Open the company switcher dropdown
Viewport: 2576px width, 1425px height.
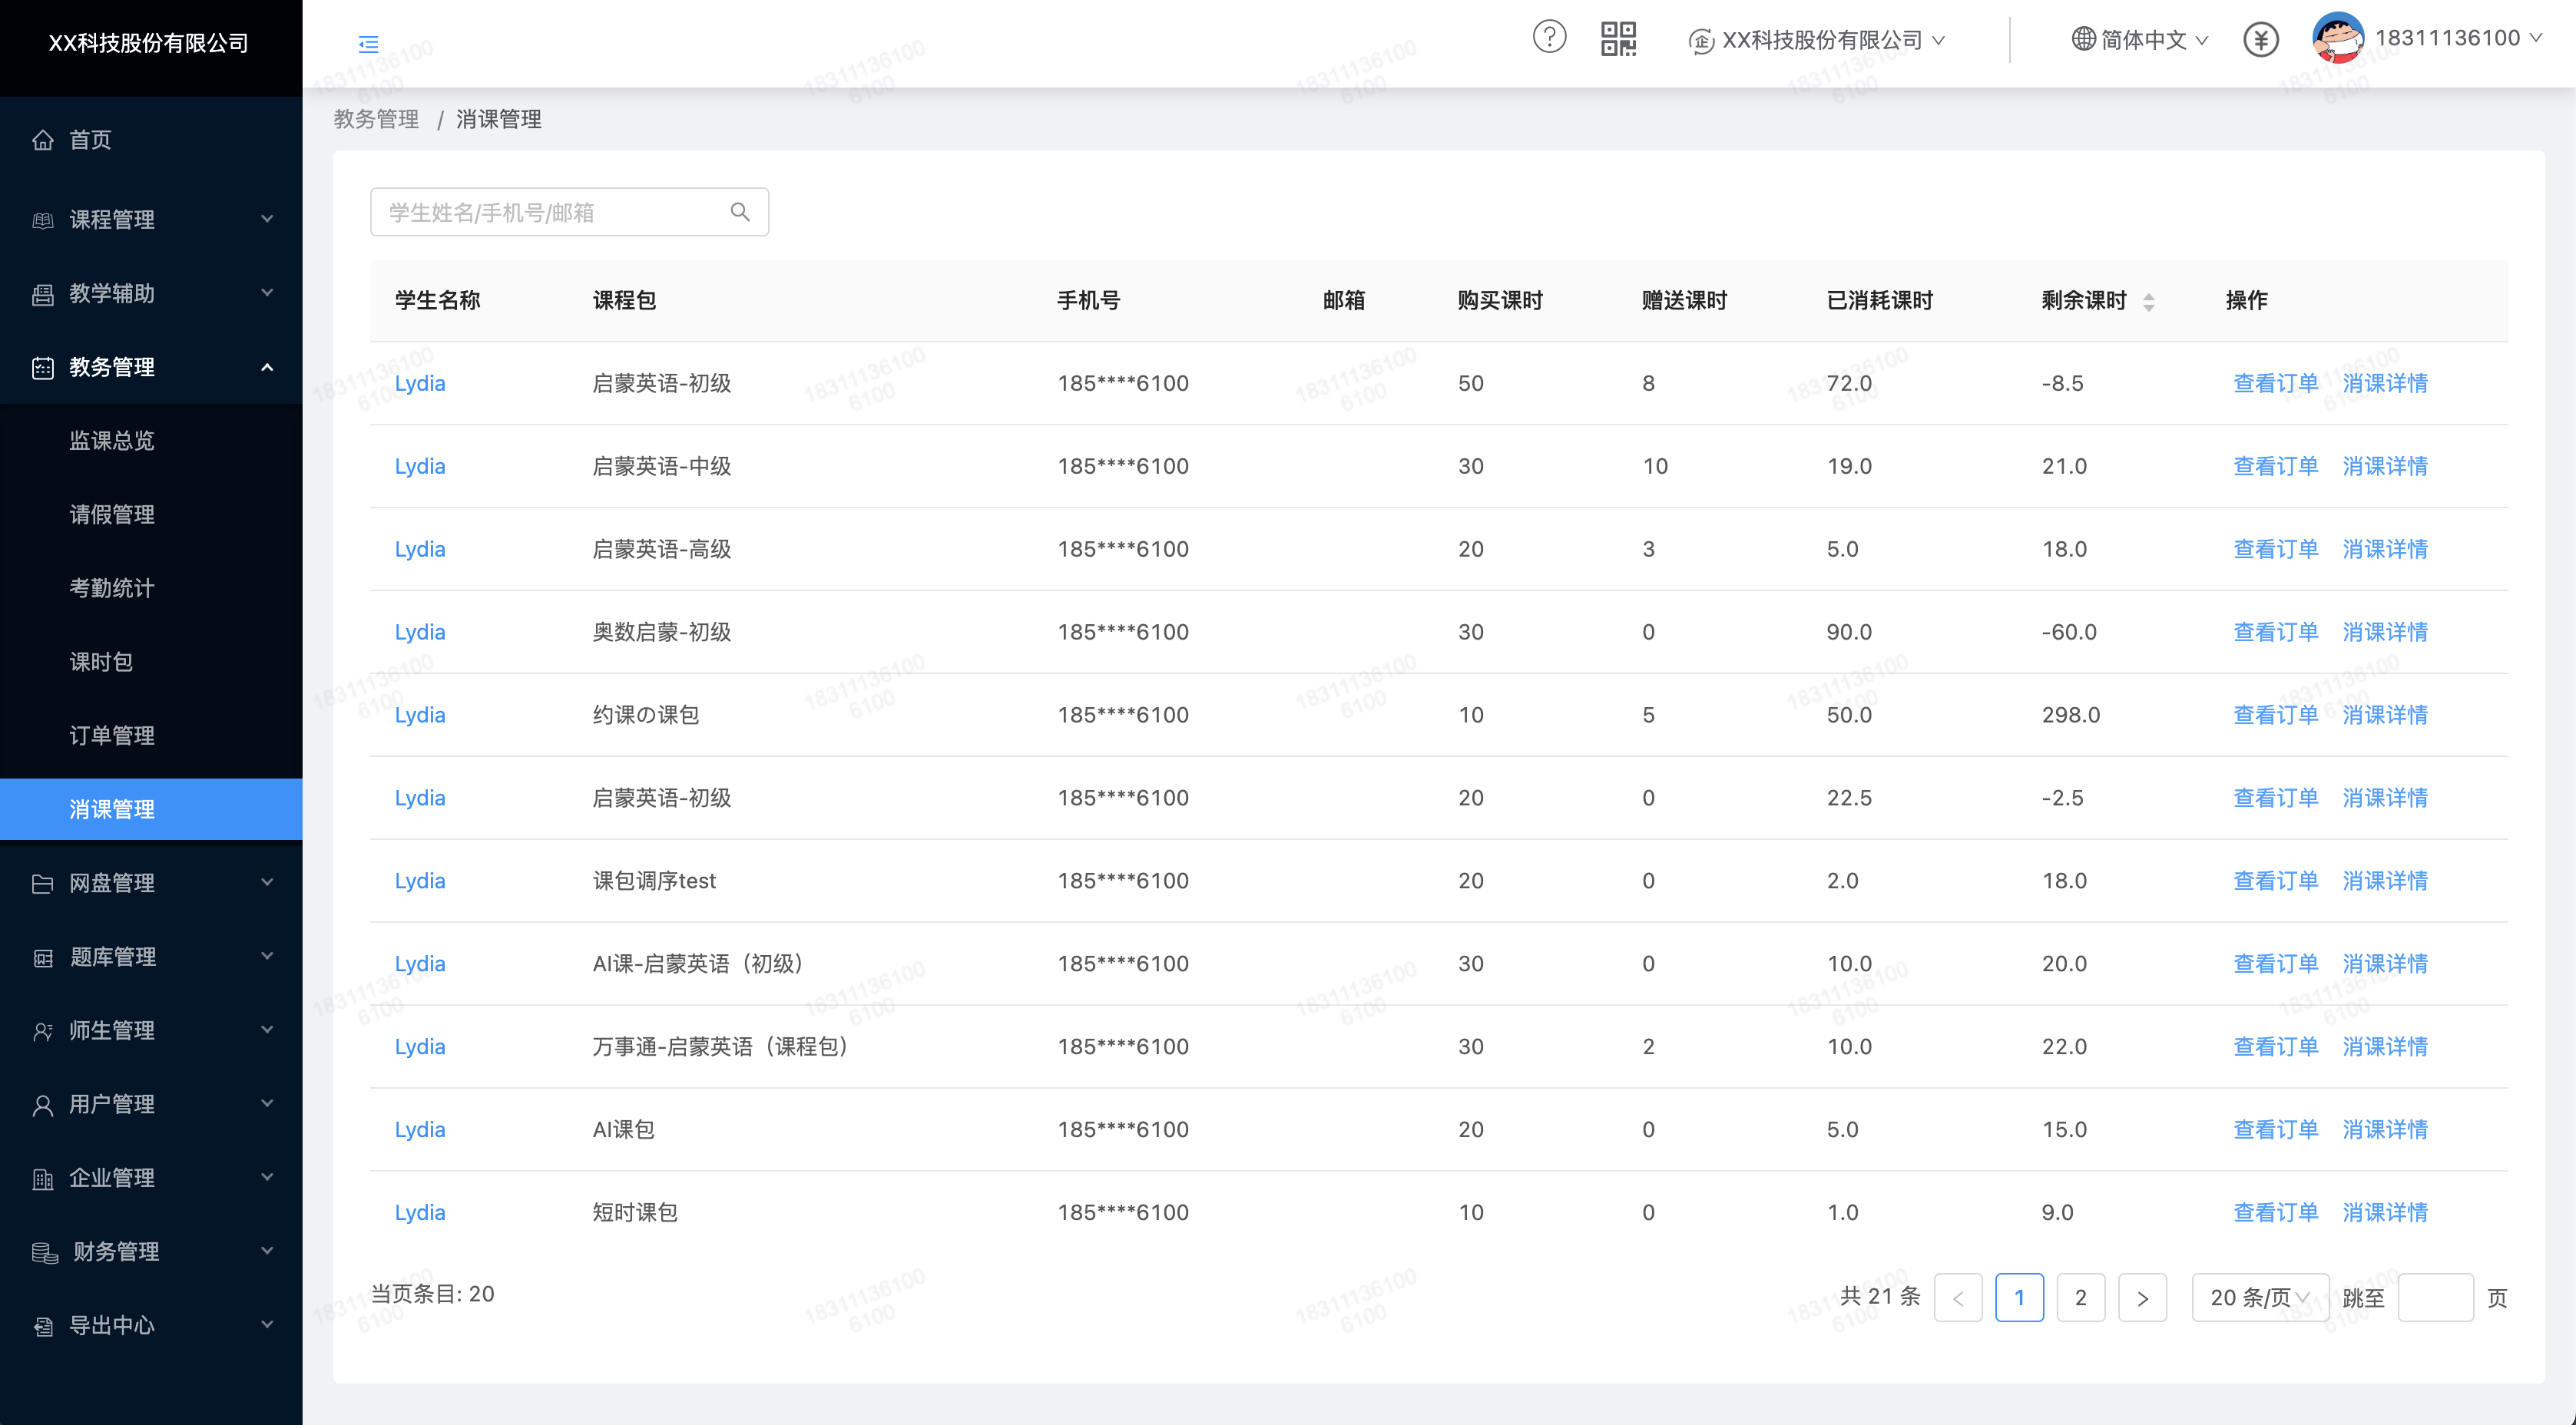coord(1816,40)
